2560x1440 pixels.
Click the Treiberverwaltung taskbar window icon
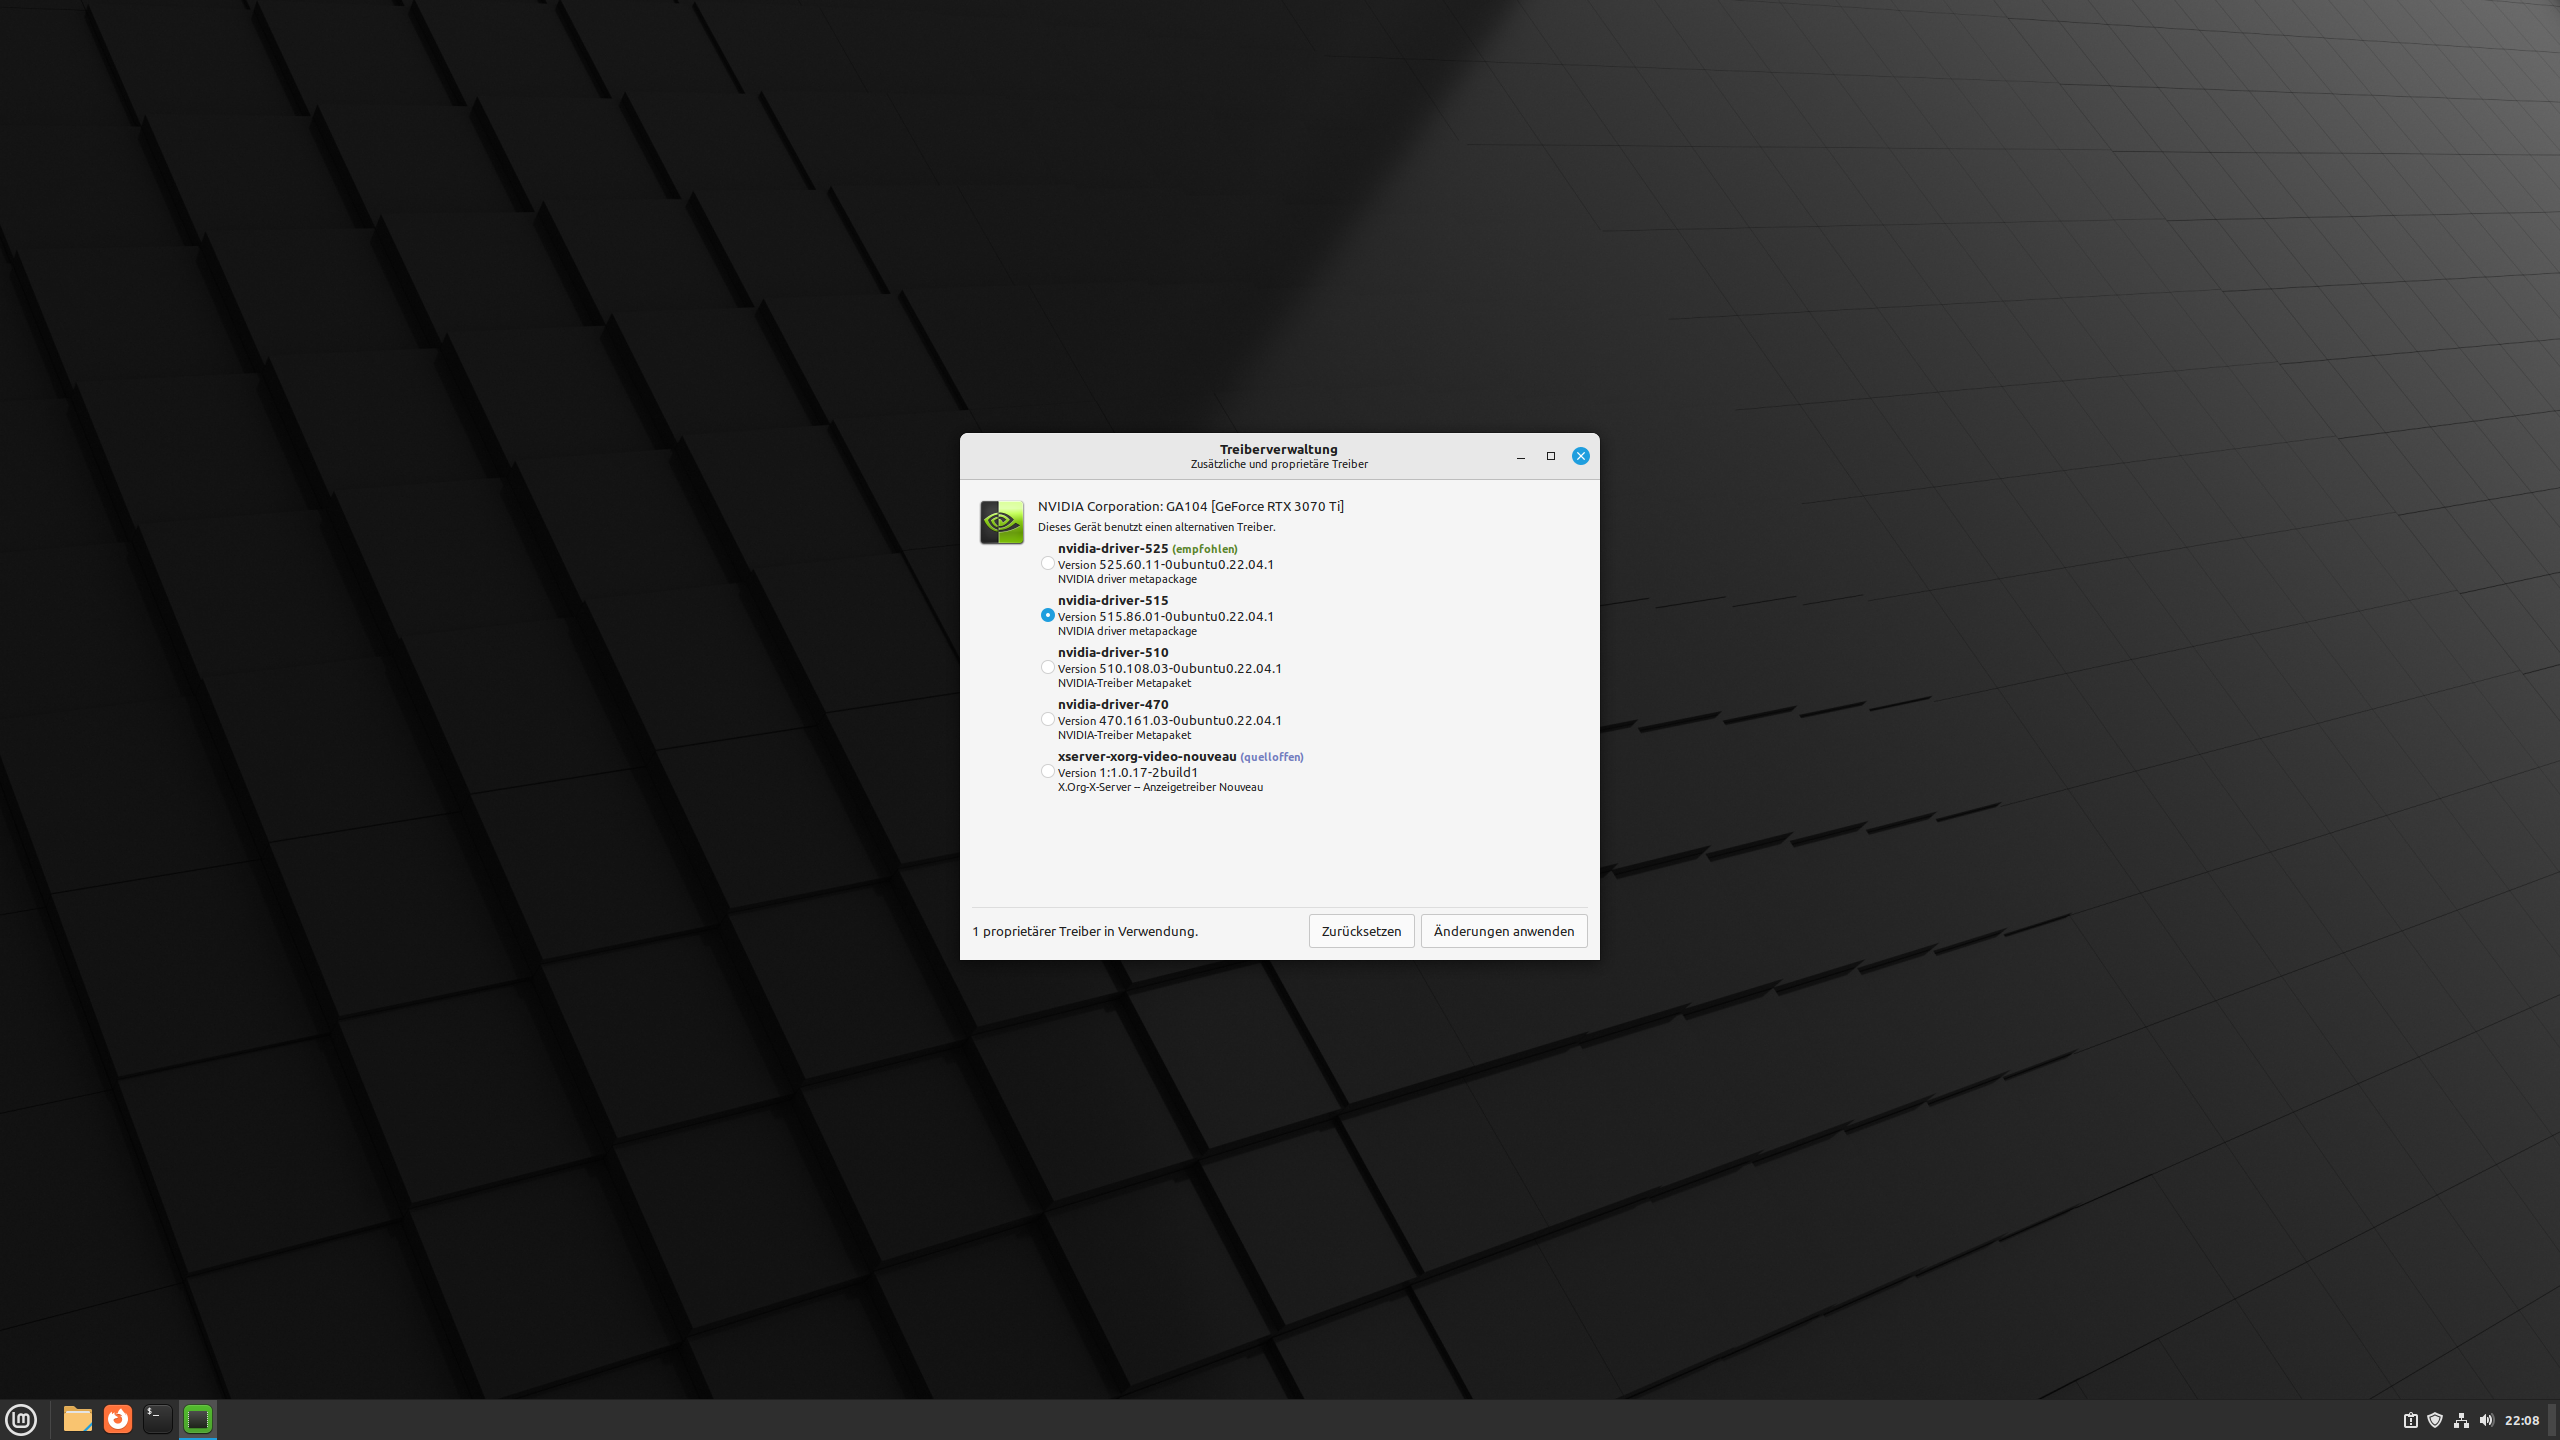point(198,1419)
